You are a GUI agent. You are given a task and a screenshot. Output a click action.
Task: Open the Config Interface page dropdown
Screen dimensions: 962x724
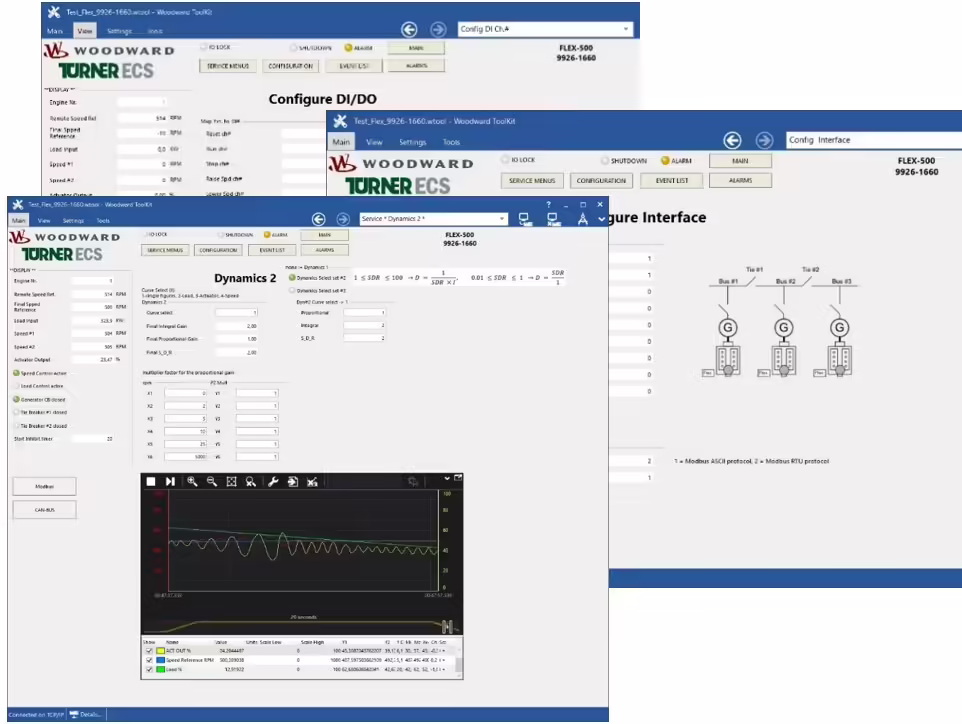click(x=874, y=140)
